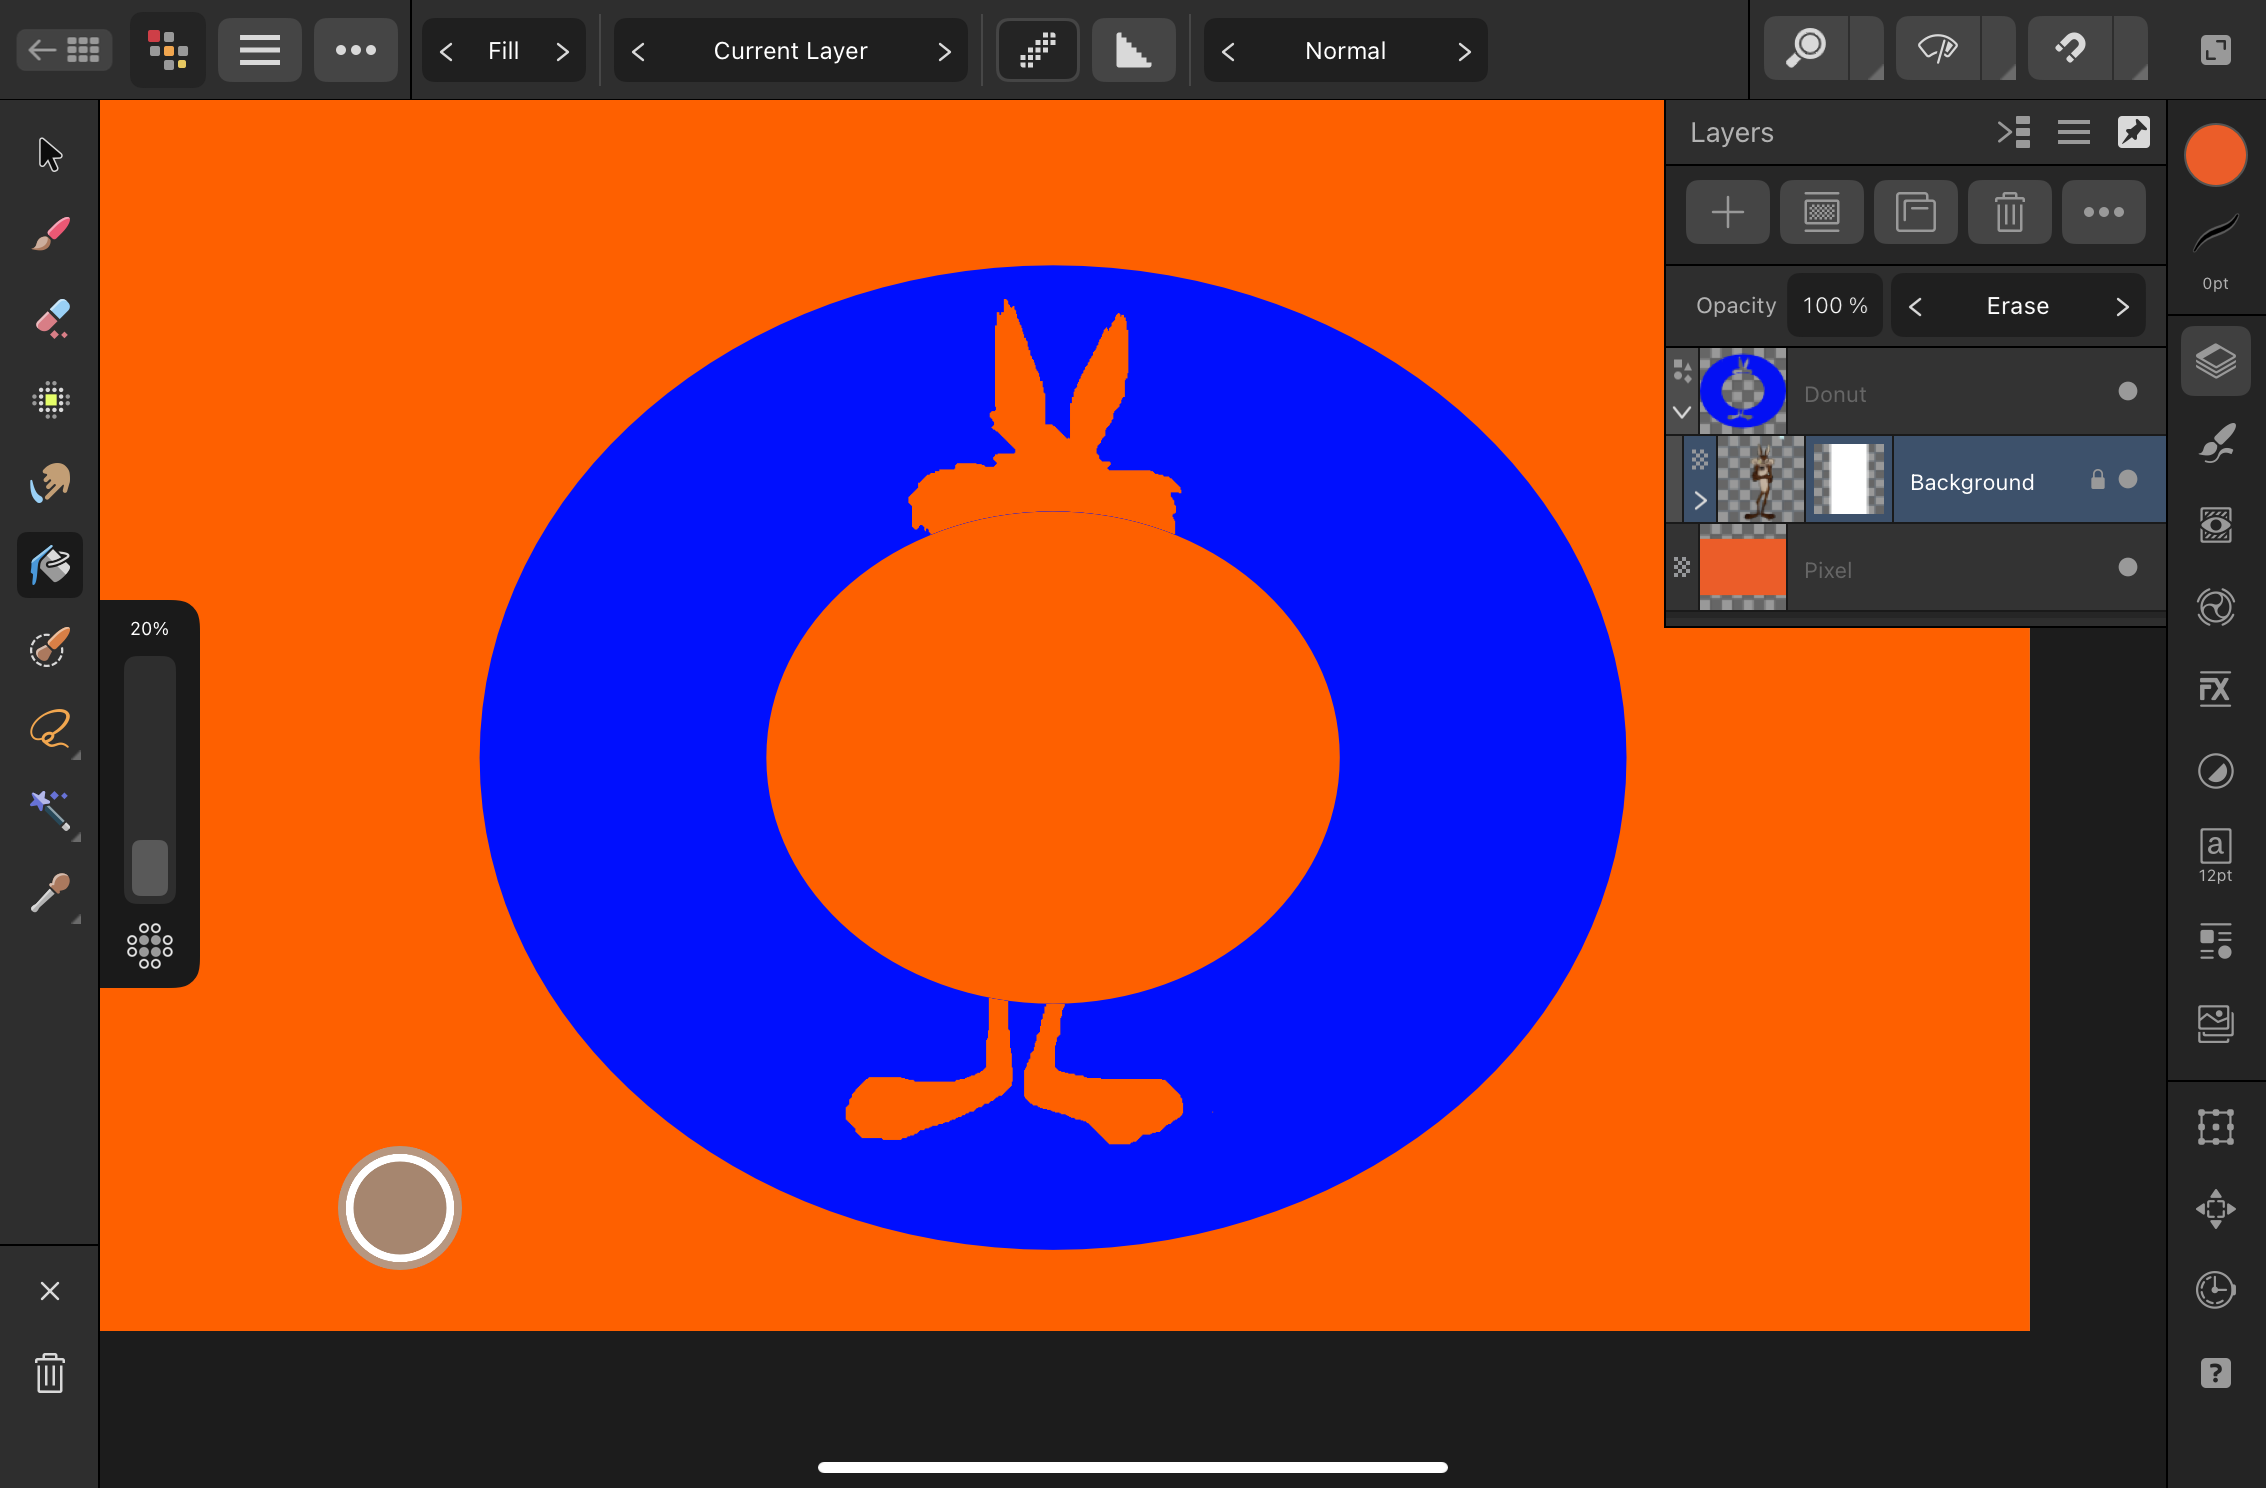Select the Freehand Selection lasso tool
This screenshot has width=2266, height=1488.
click(50, 729)
